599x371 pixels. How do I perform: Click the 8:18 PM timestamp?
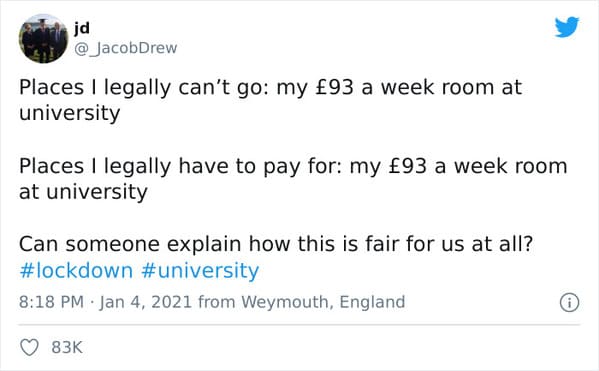tap(51, 302)
